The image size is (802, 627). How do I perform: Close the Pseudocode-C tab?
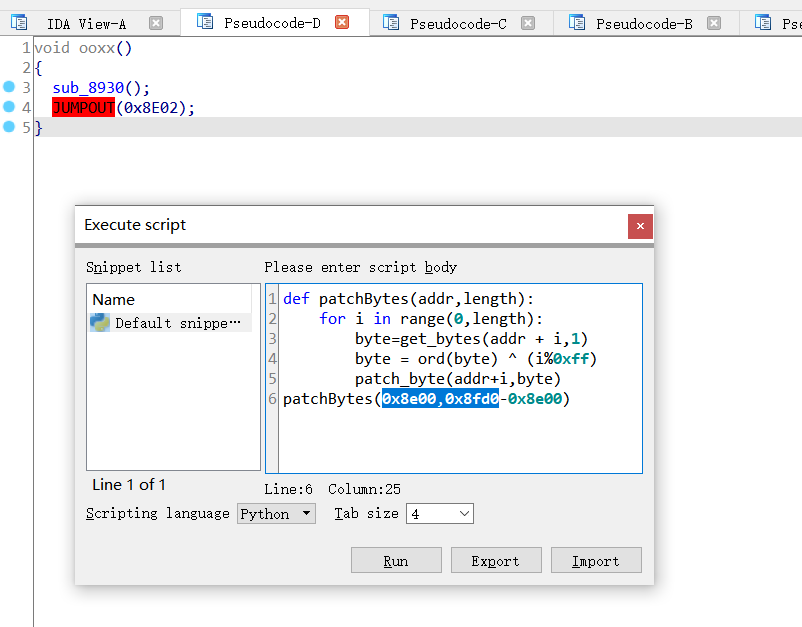click(528, 23)
